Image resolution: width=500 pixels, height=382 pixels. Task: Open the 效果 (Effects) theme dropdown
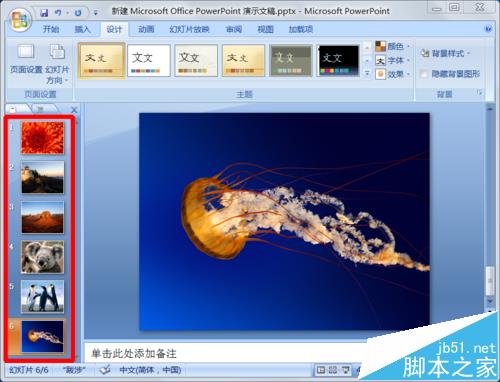(392, 74)
